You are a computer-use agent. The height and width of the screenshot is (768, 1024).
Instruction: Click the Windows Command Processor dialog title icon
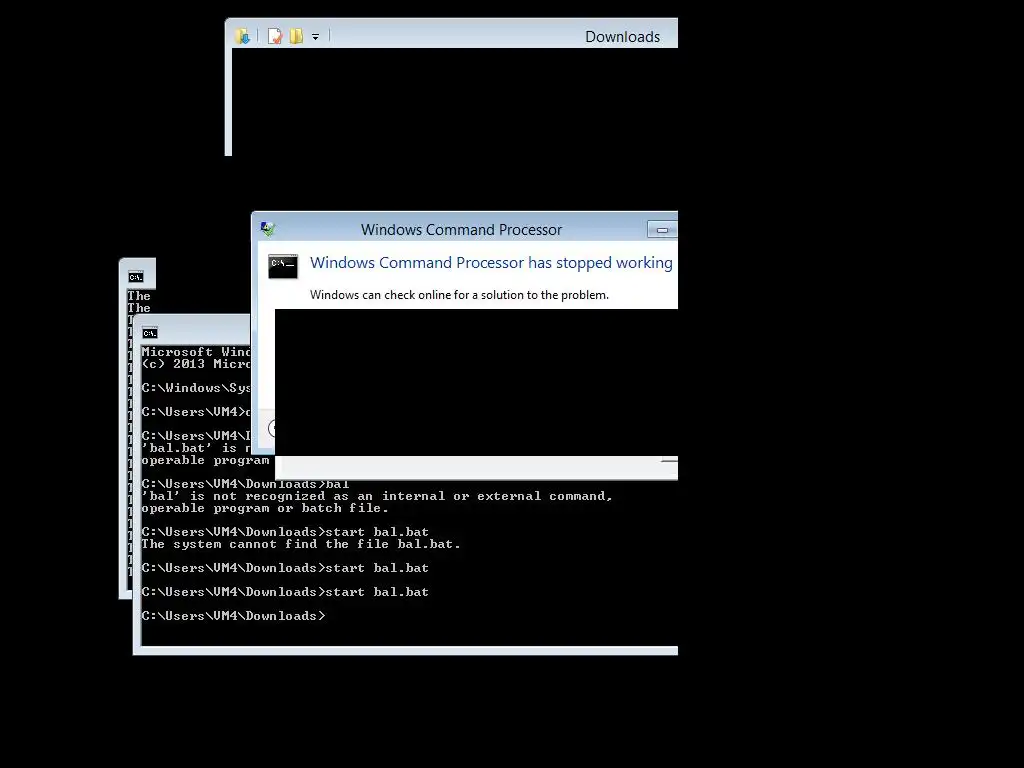tap(268, 229)
